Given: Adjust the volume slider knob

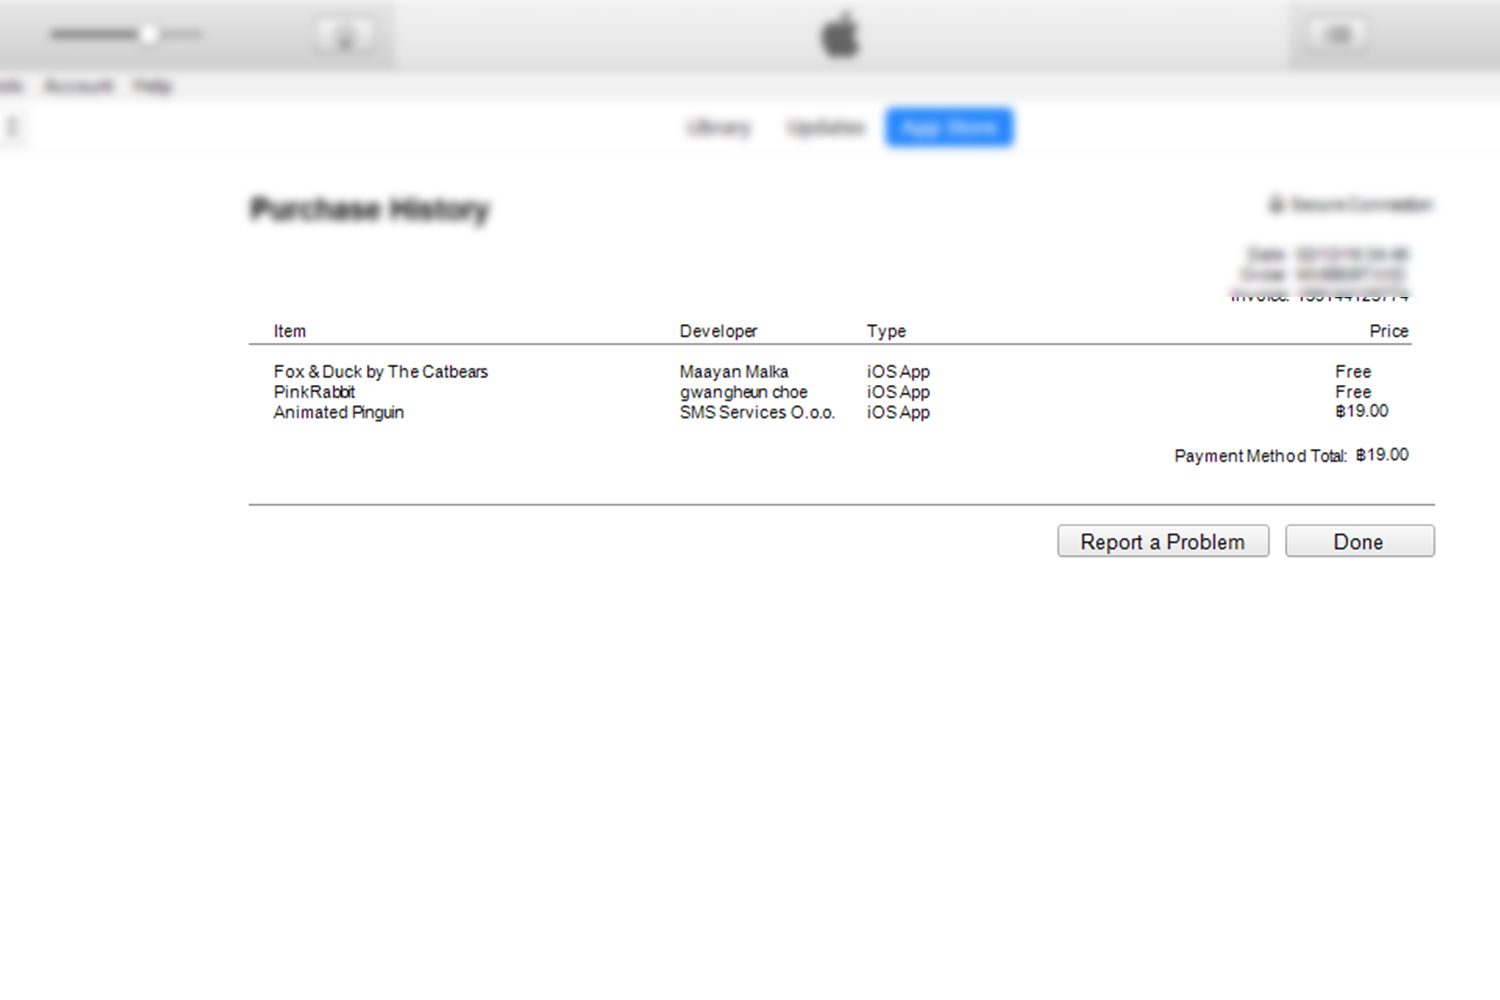Looking at the screenshot, I should [149, 34].
